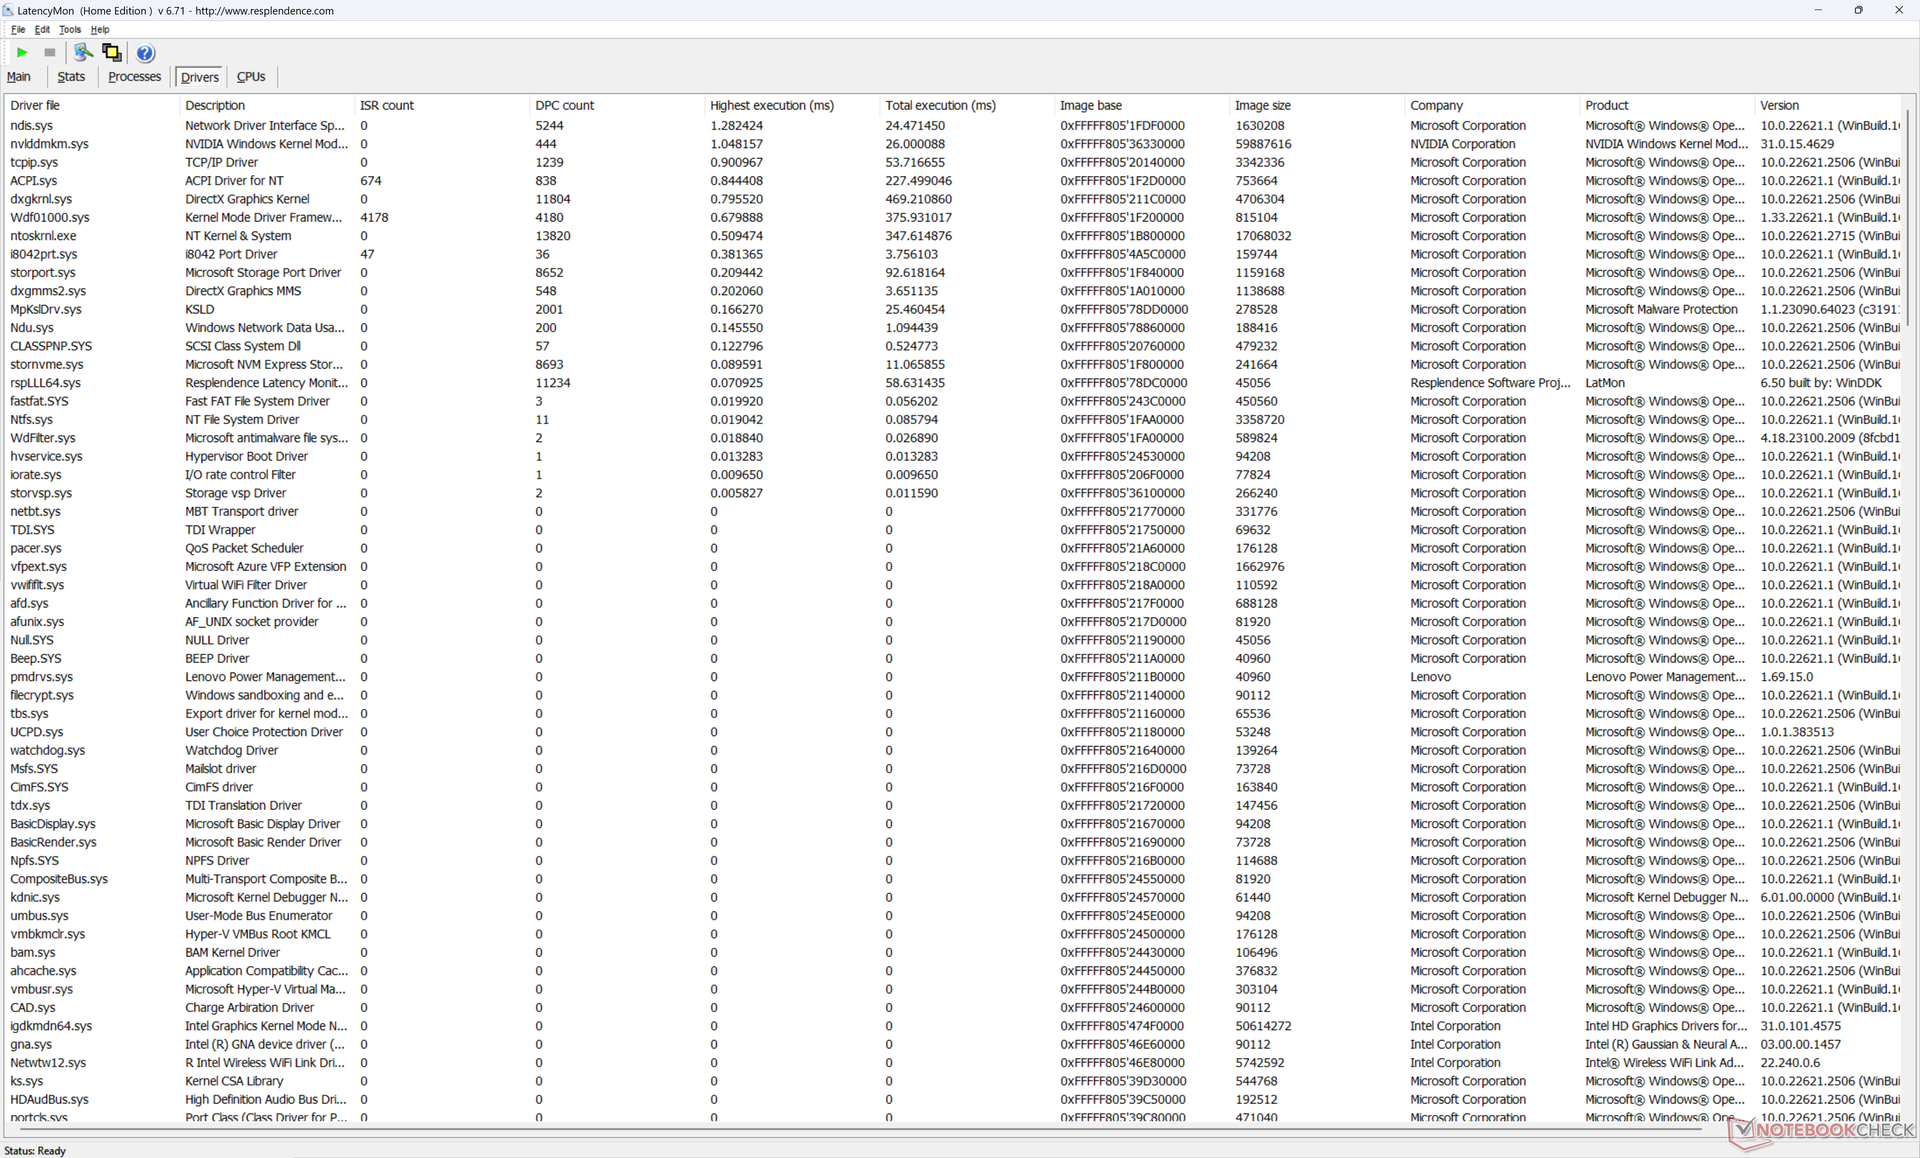This screenshot has width=1920, height=1158.
Task: Click the LatencyMon title bar app icon
Action: 9,10
